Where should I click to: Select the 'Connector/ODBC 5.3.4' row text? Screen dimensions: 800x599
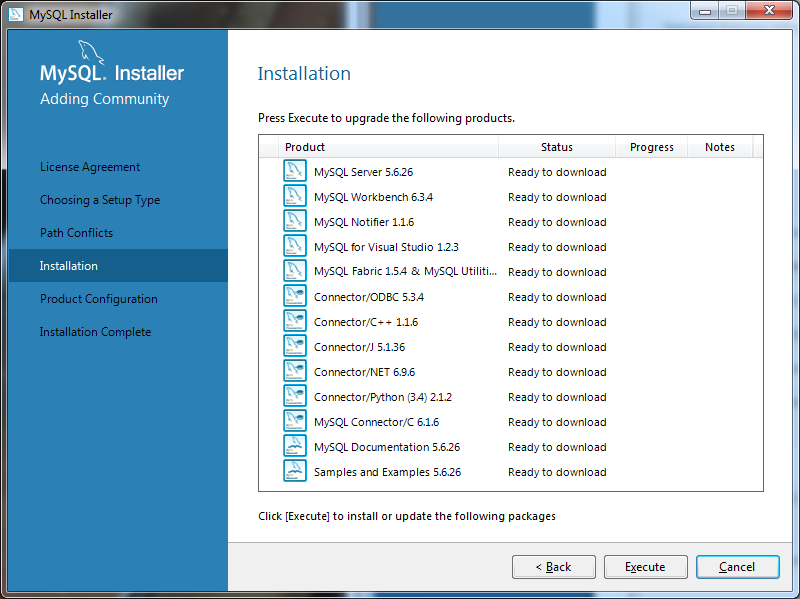tap(369, 297)
